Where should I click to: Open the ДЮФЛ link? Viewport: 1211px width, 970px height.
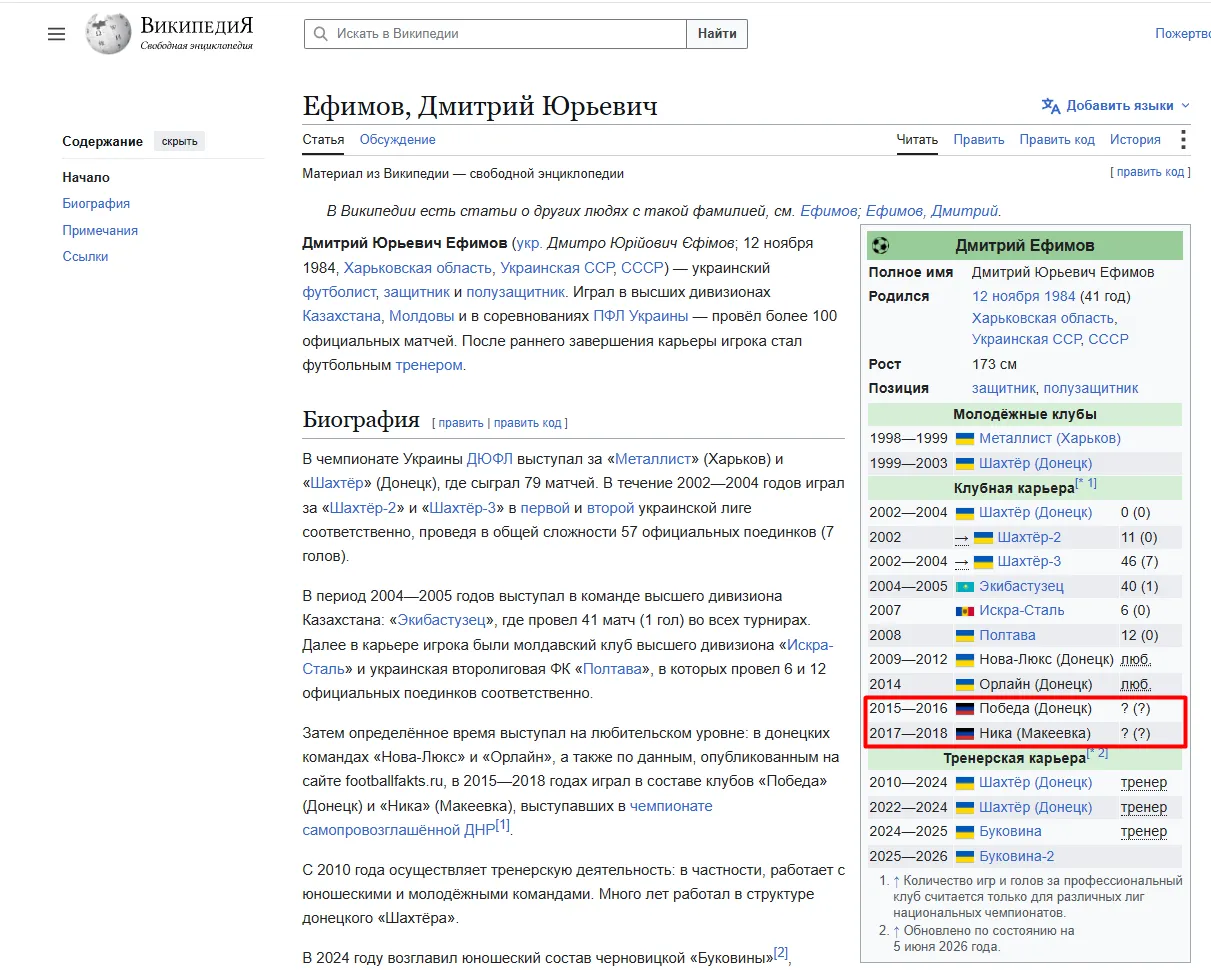[490, 459]
